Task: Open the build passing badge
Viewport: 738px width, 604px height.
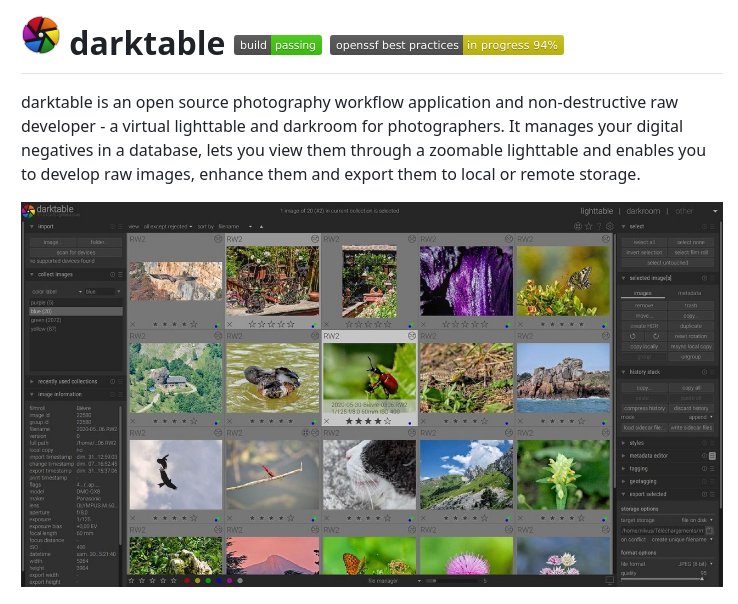Action: click(277, 45)
